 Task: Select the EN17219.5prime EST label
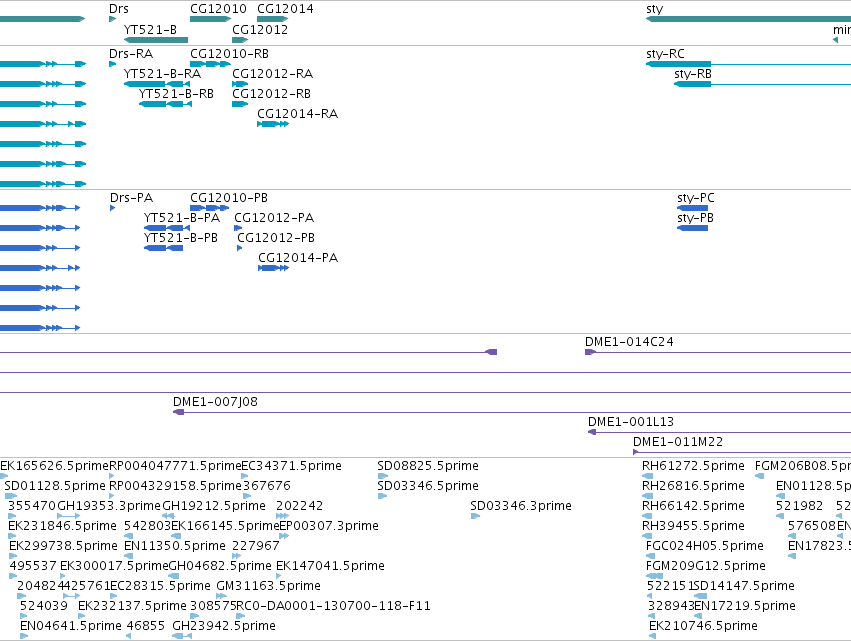pyautogui.click(x=745, y=606)
